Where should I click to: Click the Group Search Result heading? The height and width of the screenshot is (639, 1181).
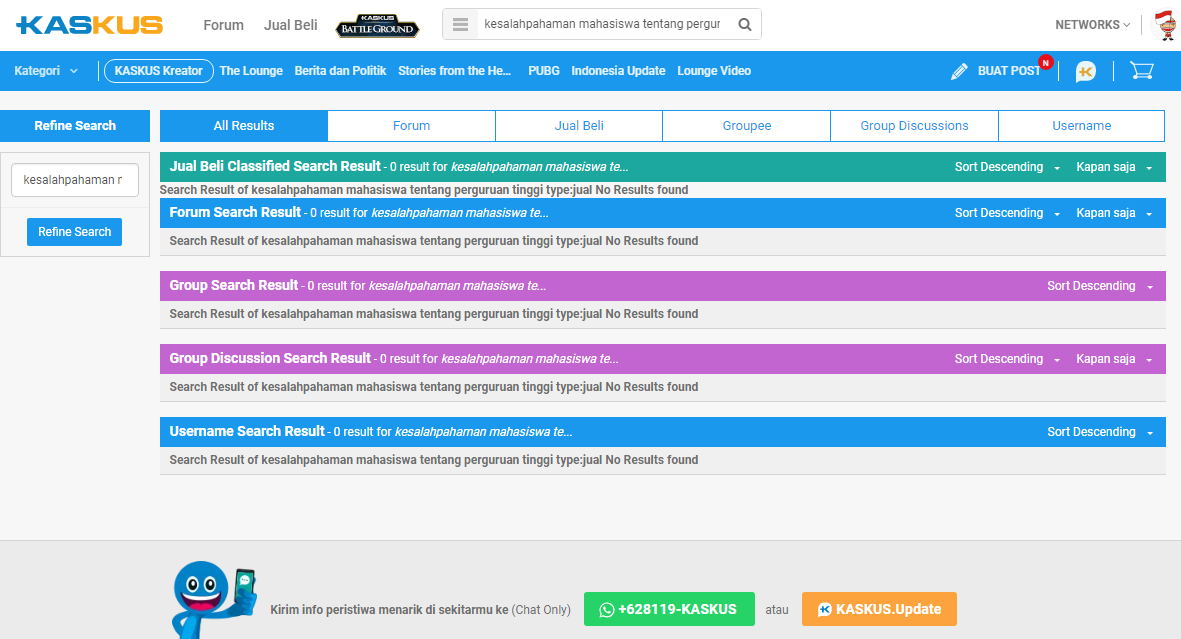pyautogui.click(x=233, y=286)
